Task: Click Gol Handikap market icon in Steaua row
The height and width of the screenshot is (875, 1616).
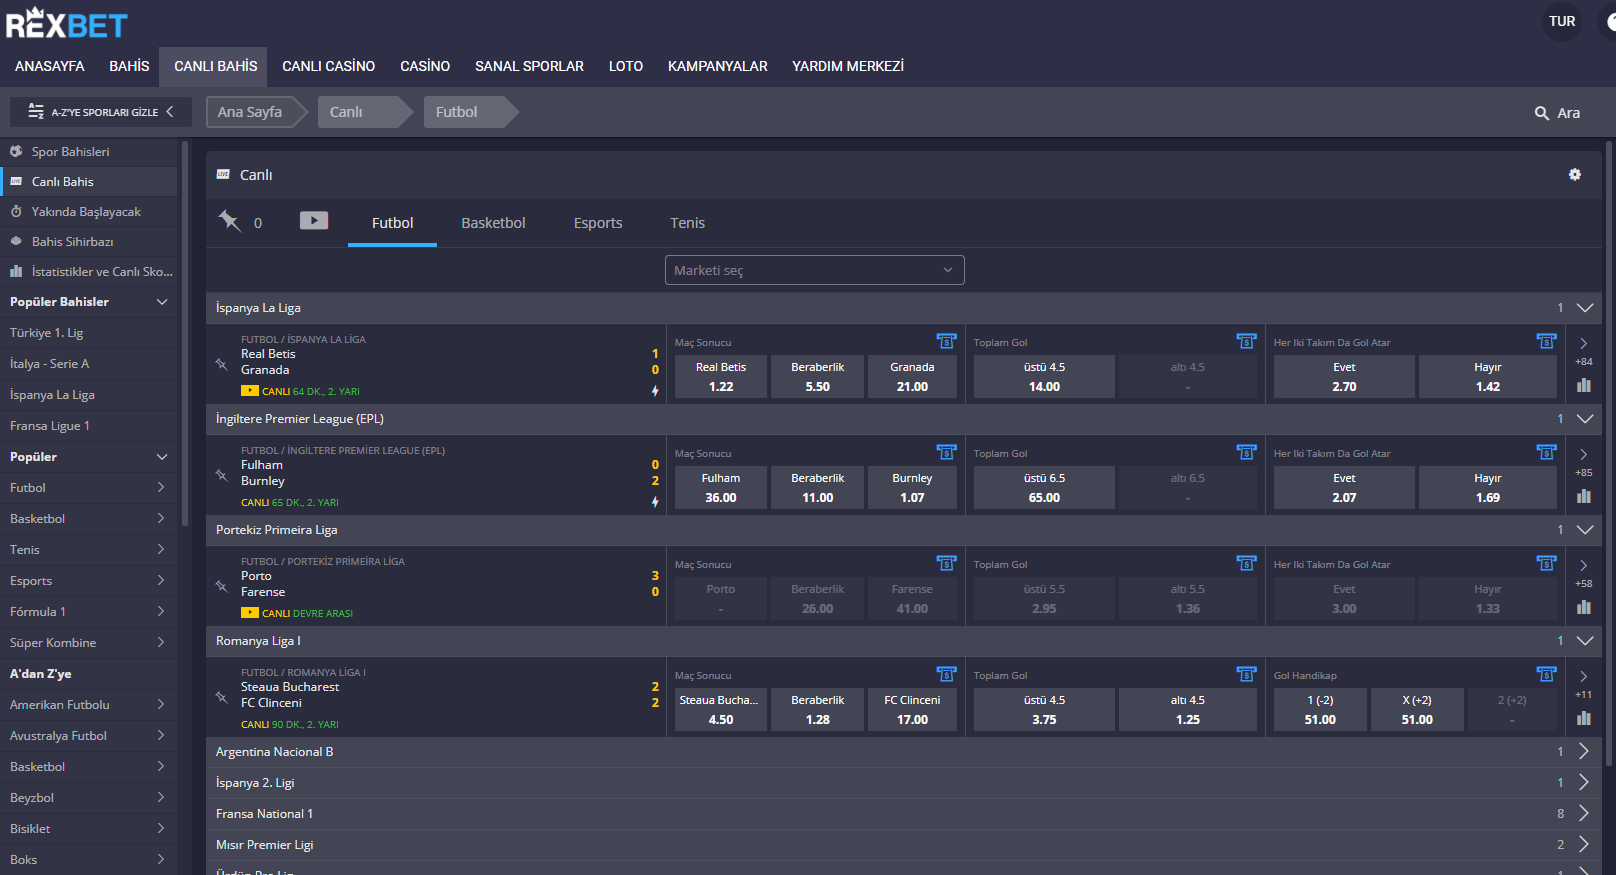Action: click(x=1546, y=674)
